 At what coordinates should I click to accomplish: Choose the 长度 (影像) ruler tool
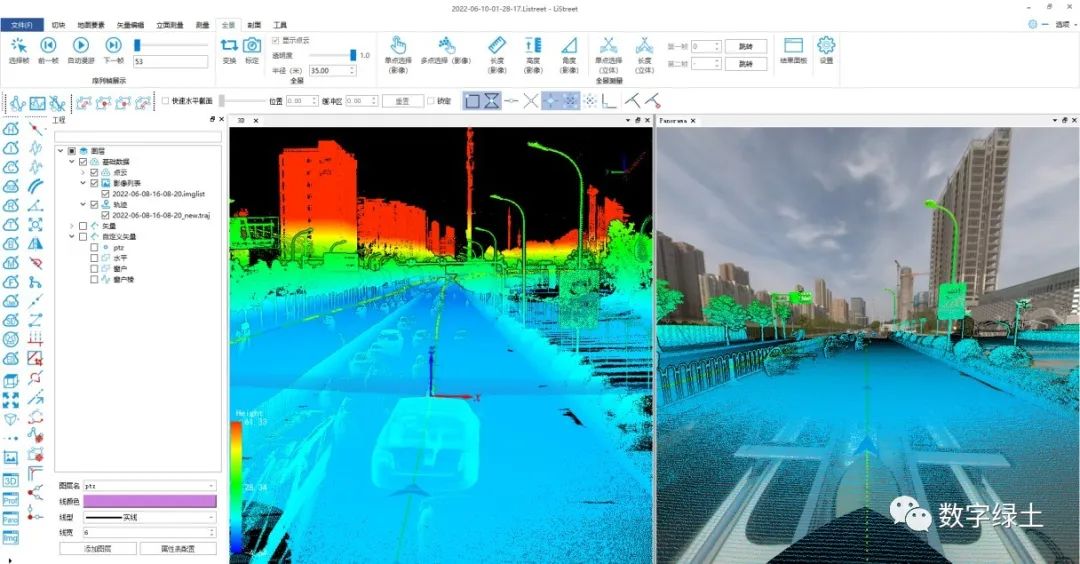[x=497, y=46]
